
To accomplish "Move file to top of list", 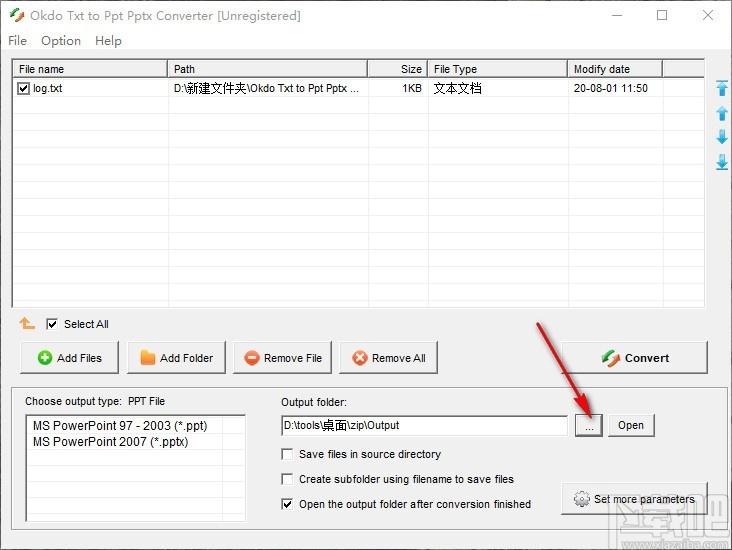I will pyautogui.click(x=722, y=88).
